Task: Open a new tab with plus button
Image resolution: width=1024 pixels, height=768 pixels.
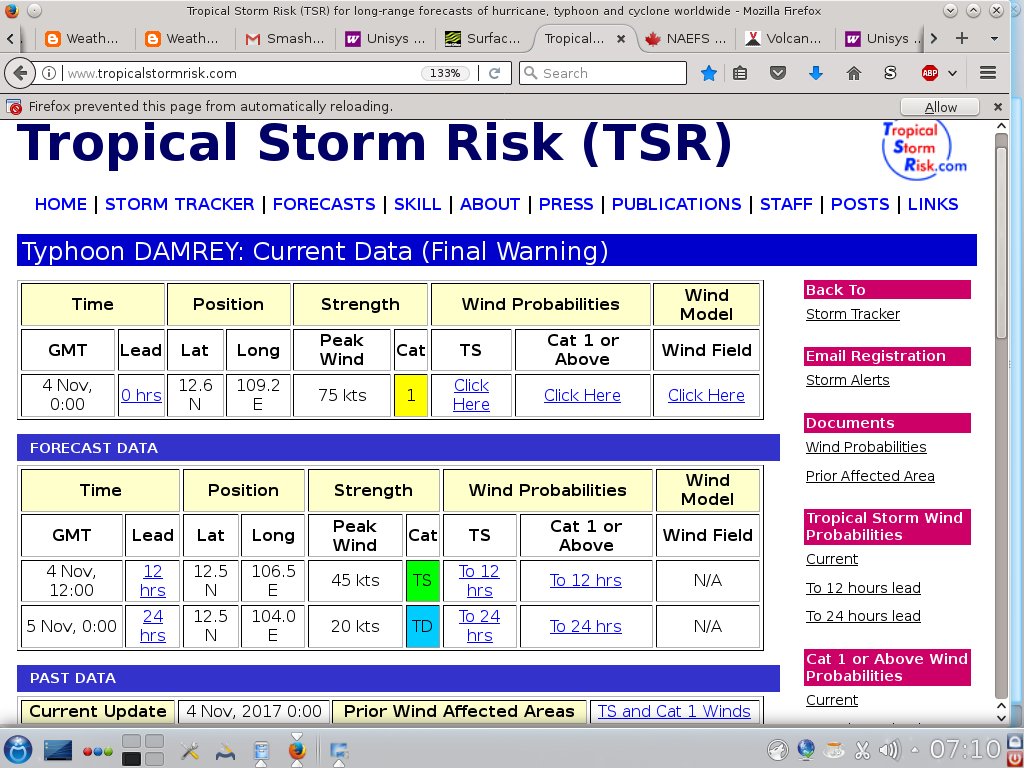Action: click(961, 39)
